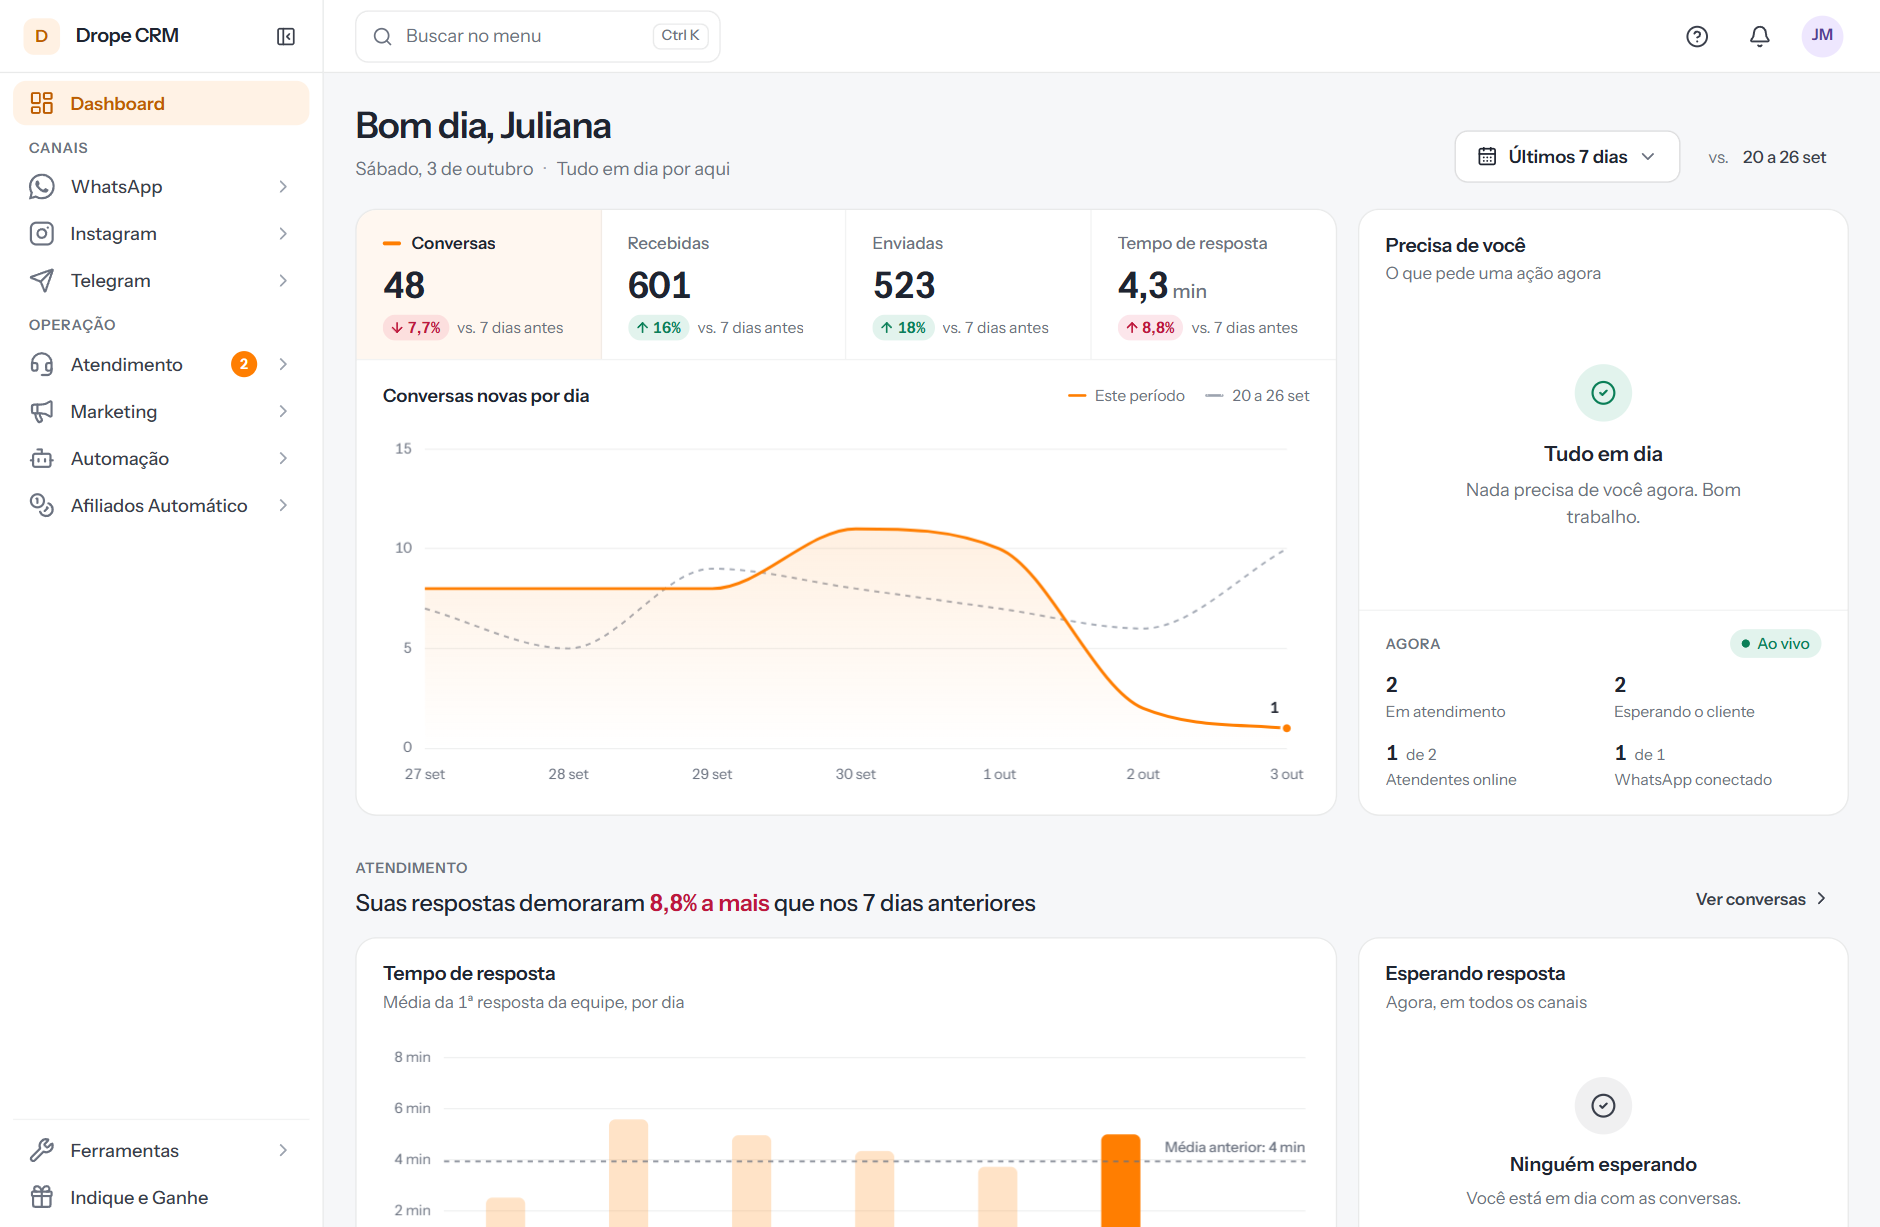Click the Ctrl K shortcut badge
Image resolution: width=1880 pixels, height=1227 pixels.
pos(680,36)
